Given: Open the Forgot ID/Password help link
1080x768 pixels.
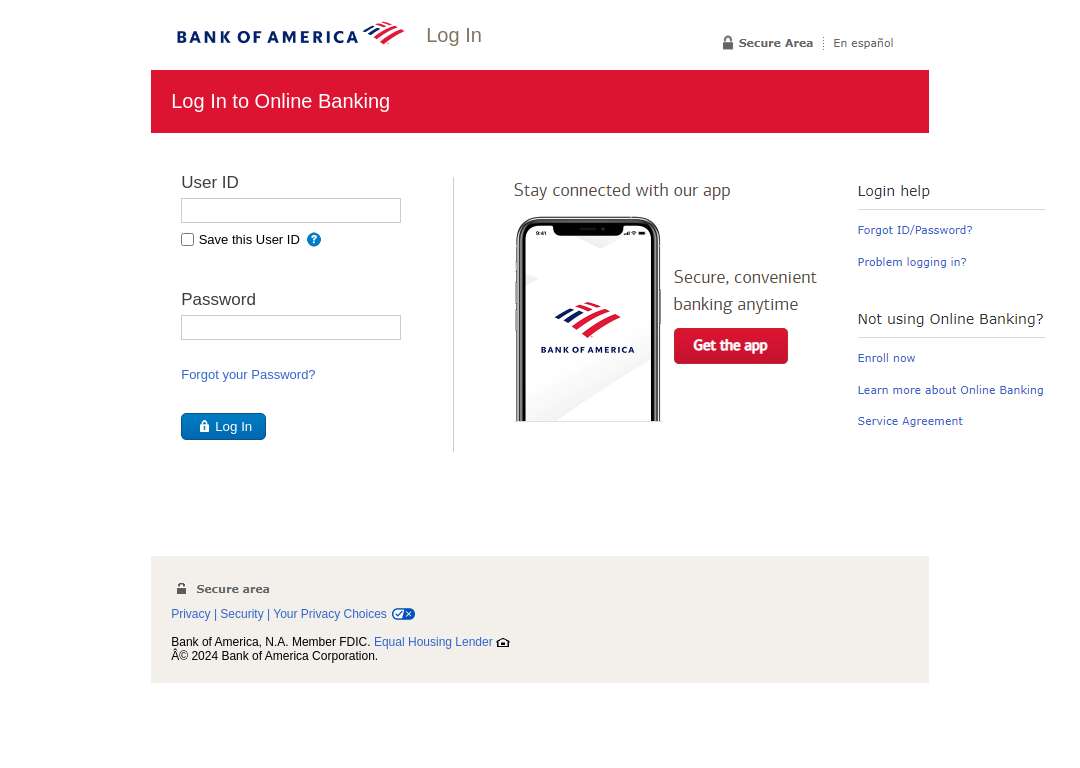Looking at the screenshot, I should point(915,230).
